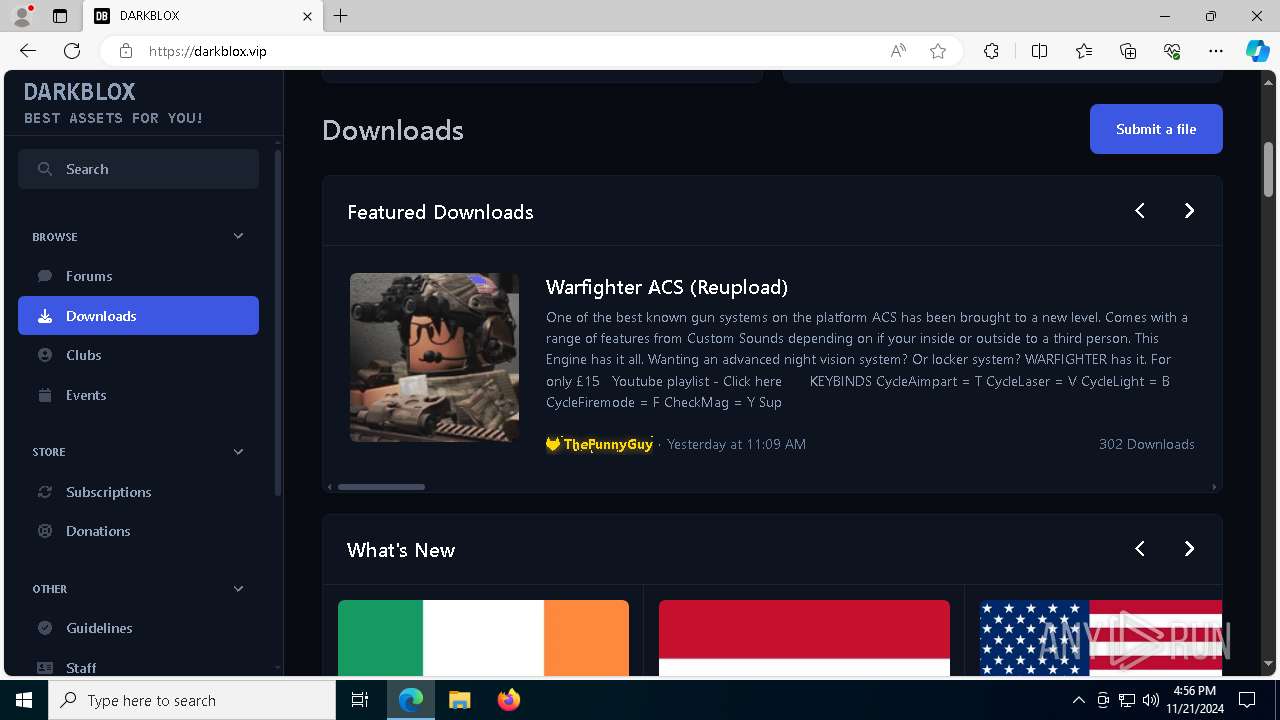Viewport: 1280px width, 720px height.
Task: Click the Youtube playlist Click here text
Action: (x=697, y=381)
